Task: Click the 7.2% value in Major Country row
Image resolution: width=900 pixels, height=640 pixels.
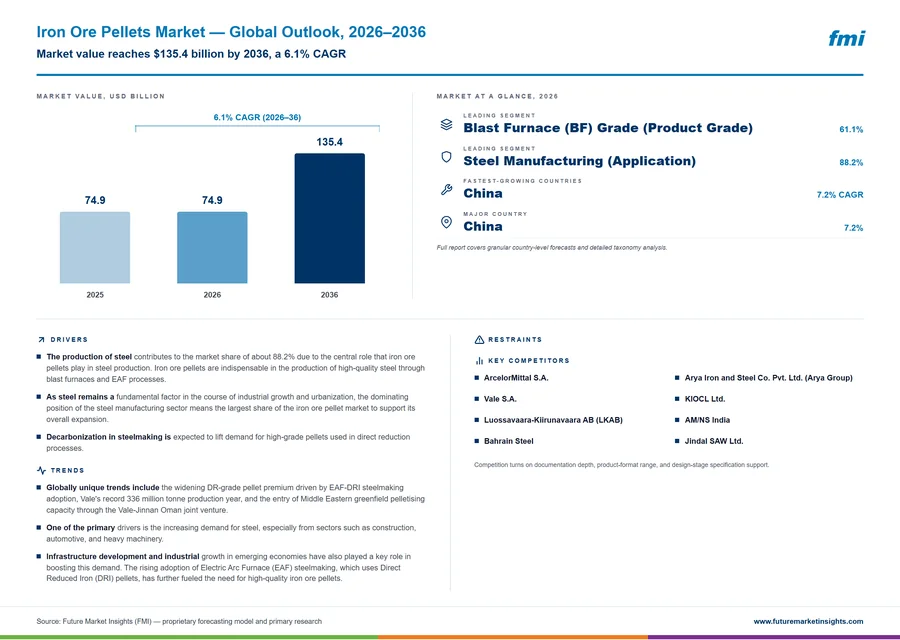Action: [854, 228]
